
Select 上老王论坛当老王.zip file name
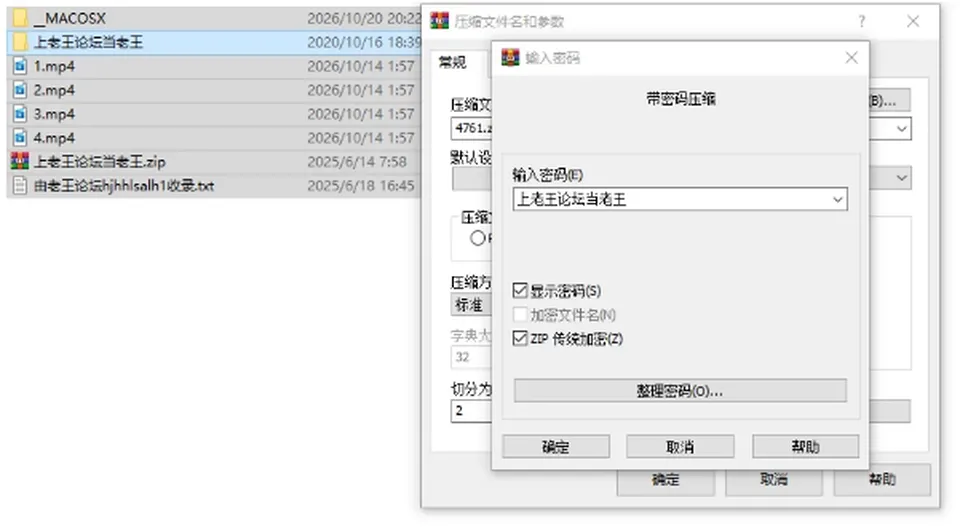coord(99,162)
